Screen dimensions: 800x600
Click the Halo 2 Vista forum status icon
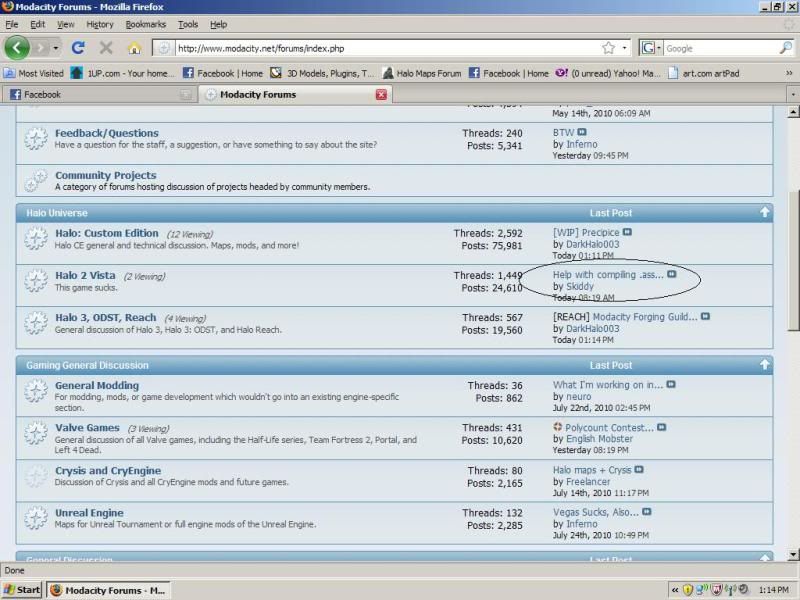click(36, 281)
